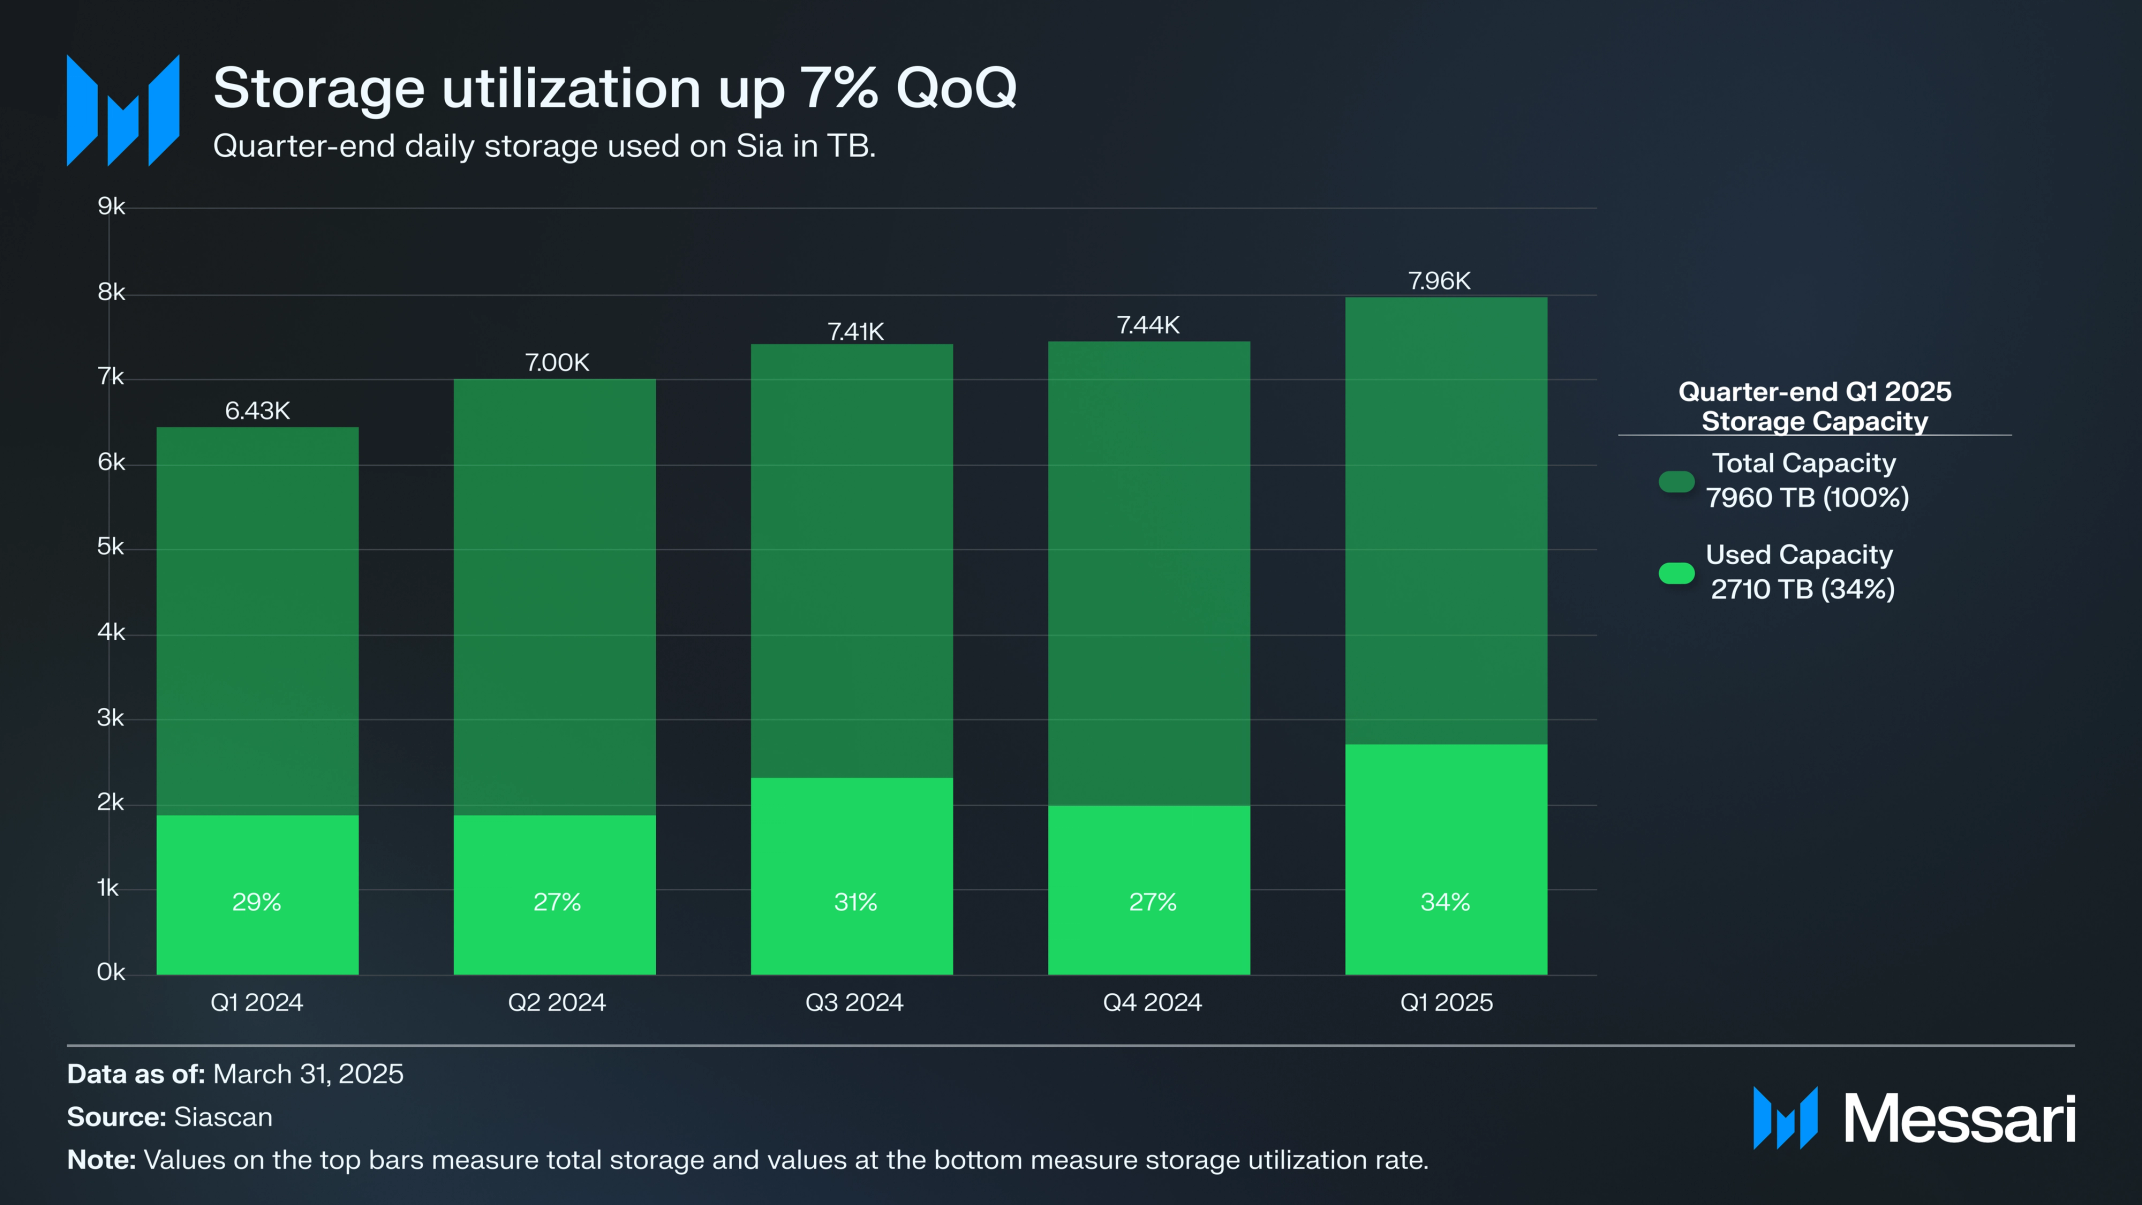Select the Q1 2024 total capacity bar segment
The height and width of the screenshot is (1205, 2142).
pos(257,621)
